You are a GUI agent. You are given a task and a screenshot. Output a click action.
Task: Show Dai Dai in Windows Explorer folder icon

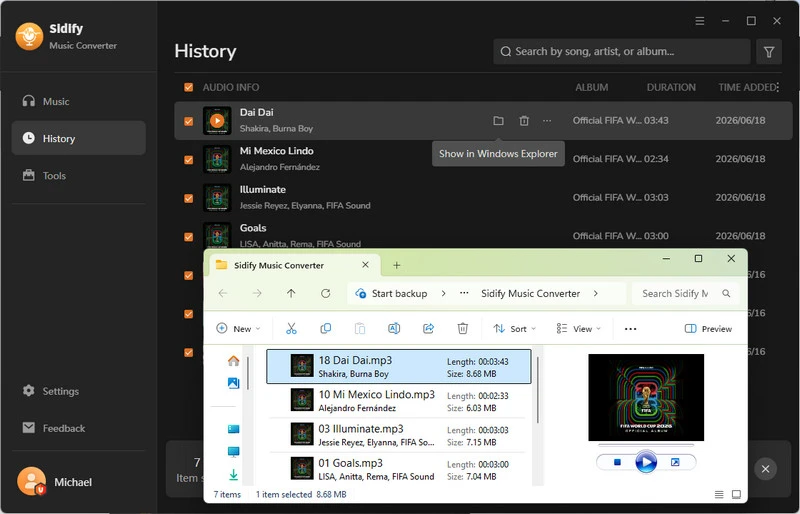click(498, 120)
